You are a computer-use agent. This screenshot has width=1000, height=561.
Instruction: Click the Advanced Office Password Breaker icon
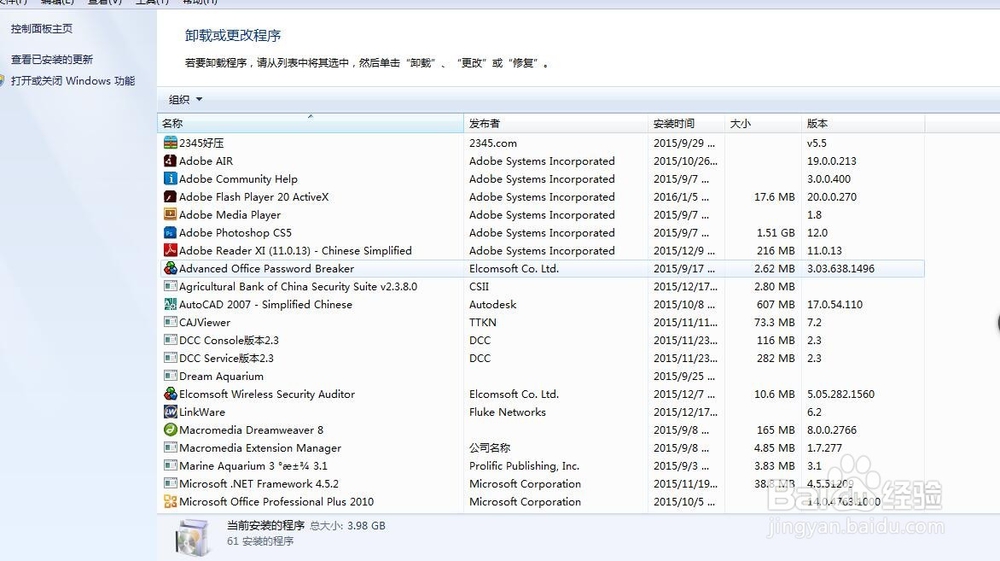[170, 269]
